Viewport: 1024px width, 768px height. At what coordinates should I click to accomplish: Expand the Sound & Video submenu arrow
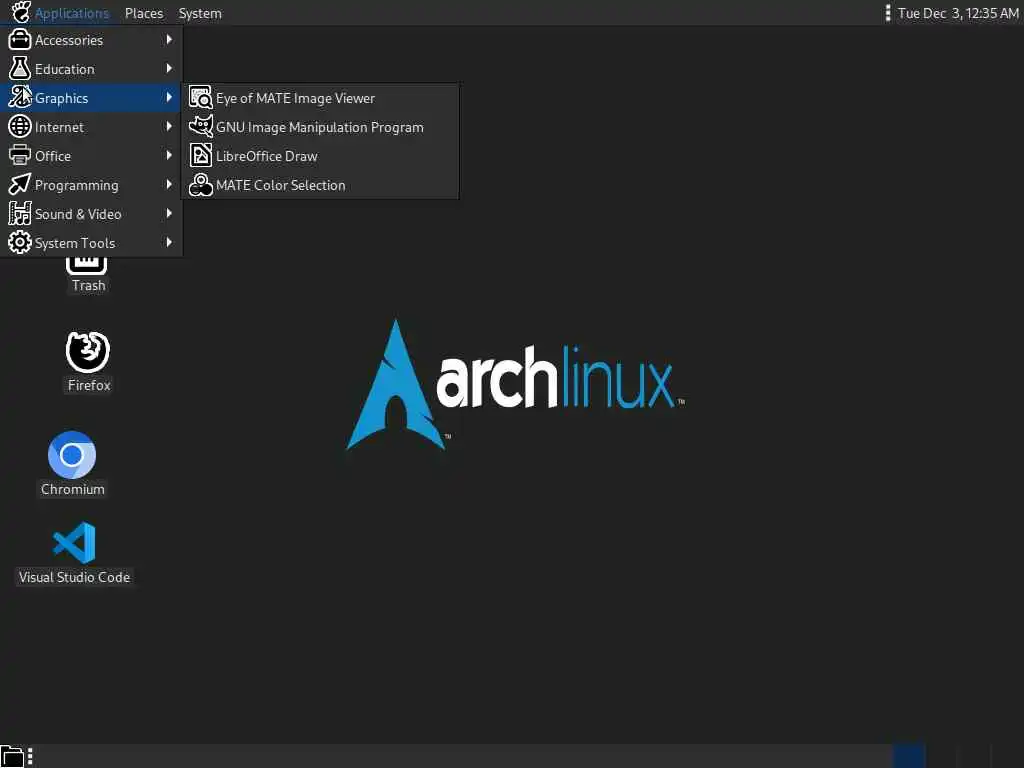(169, 213)
